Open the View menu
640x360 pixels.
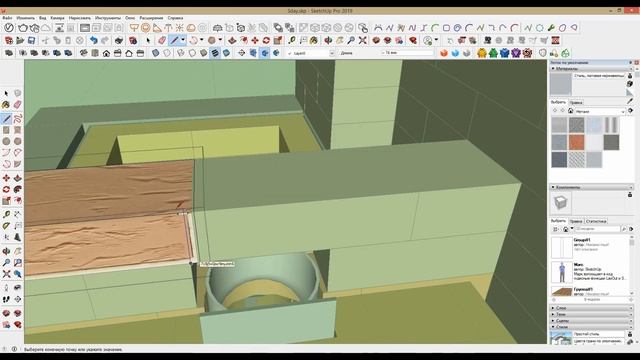[x=42, y=18]
